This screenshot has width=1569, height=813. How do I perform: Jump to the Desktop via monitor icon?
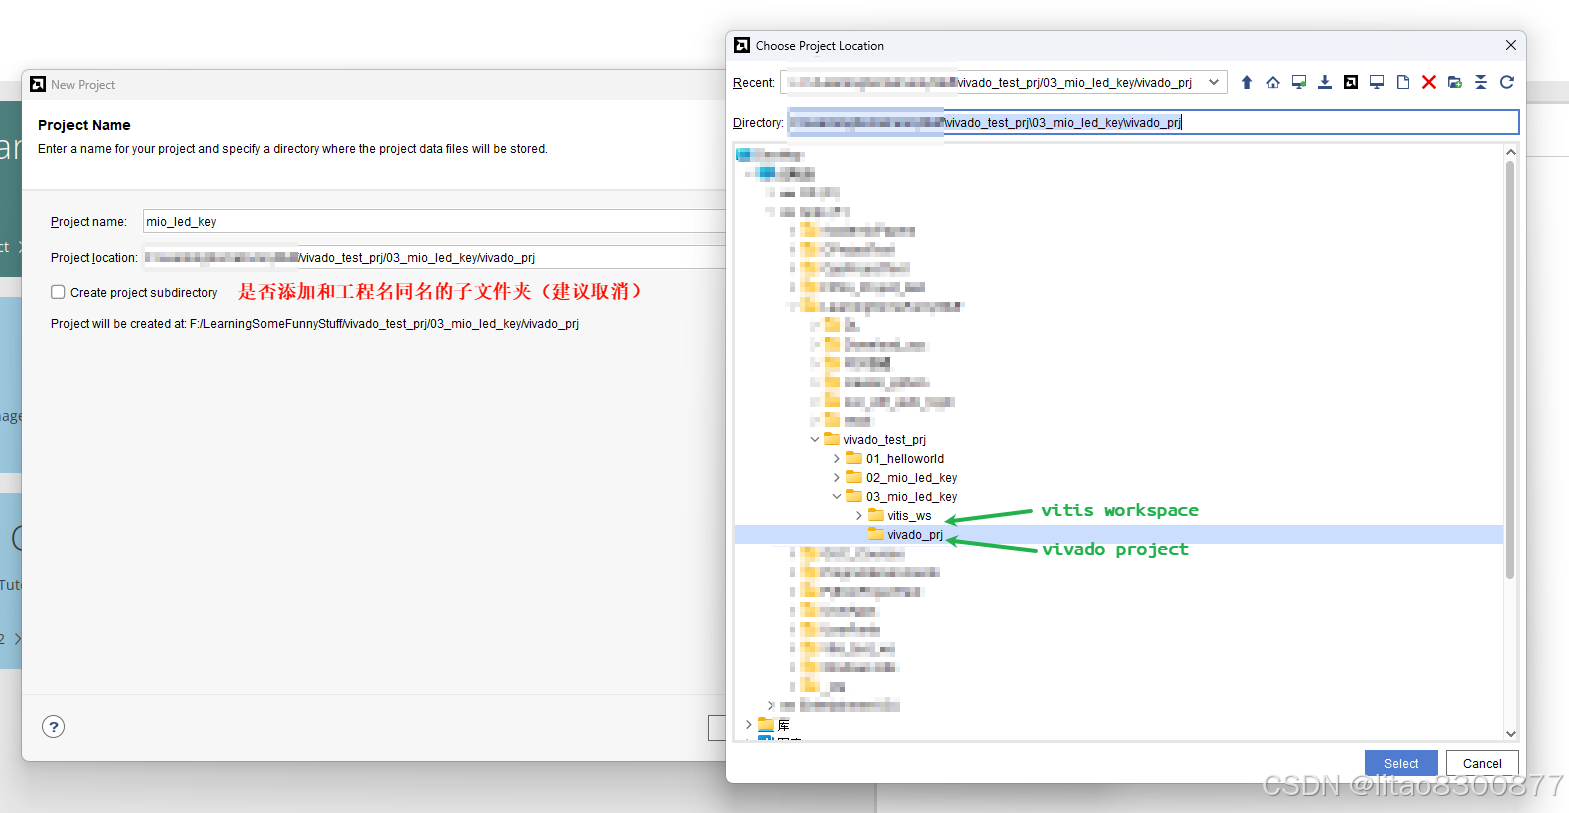click(1377, 82)
